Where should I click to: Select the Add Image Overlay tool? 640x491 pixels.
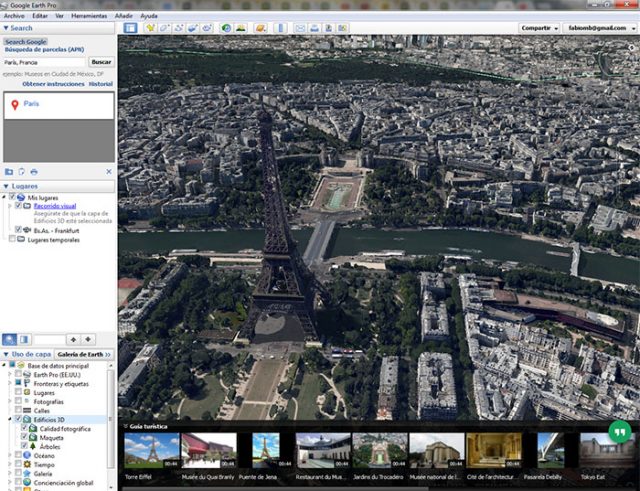pyautogui.click(x=192, y=28)
